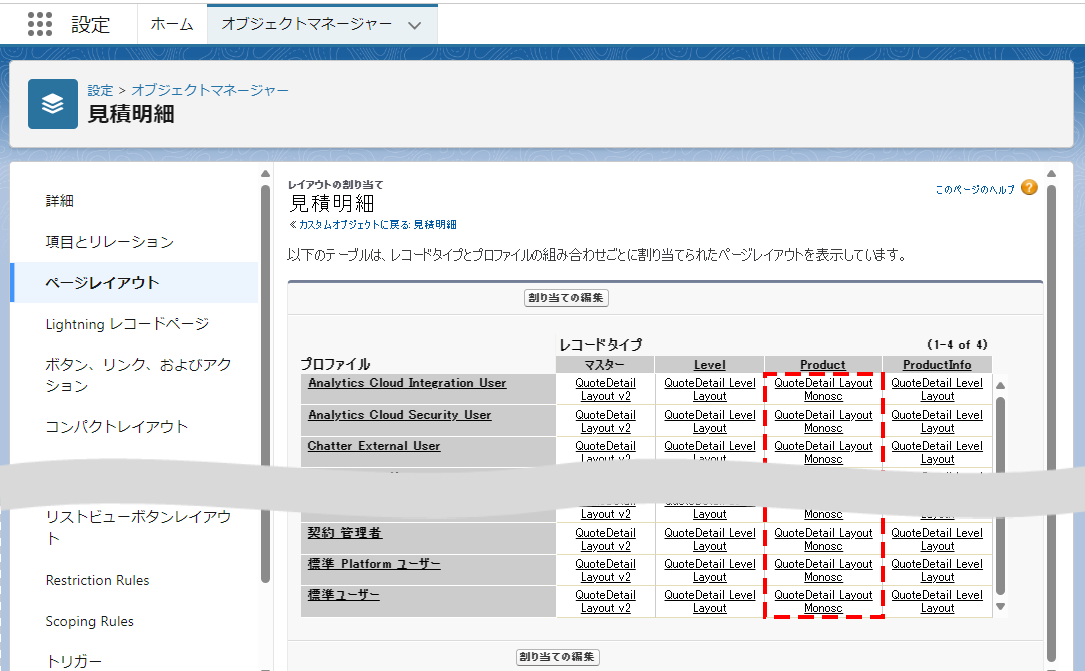Image resolution: width=1085 pixels, height=671 pixels.
Task: Click the Product record type column header
Action: tap(822, 365)
